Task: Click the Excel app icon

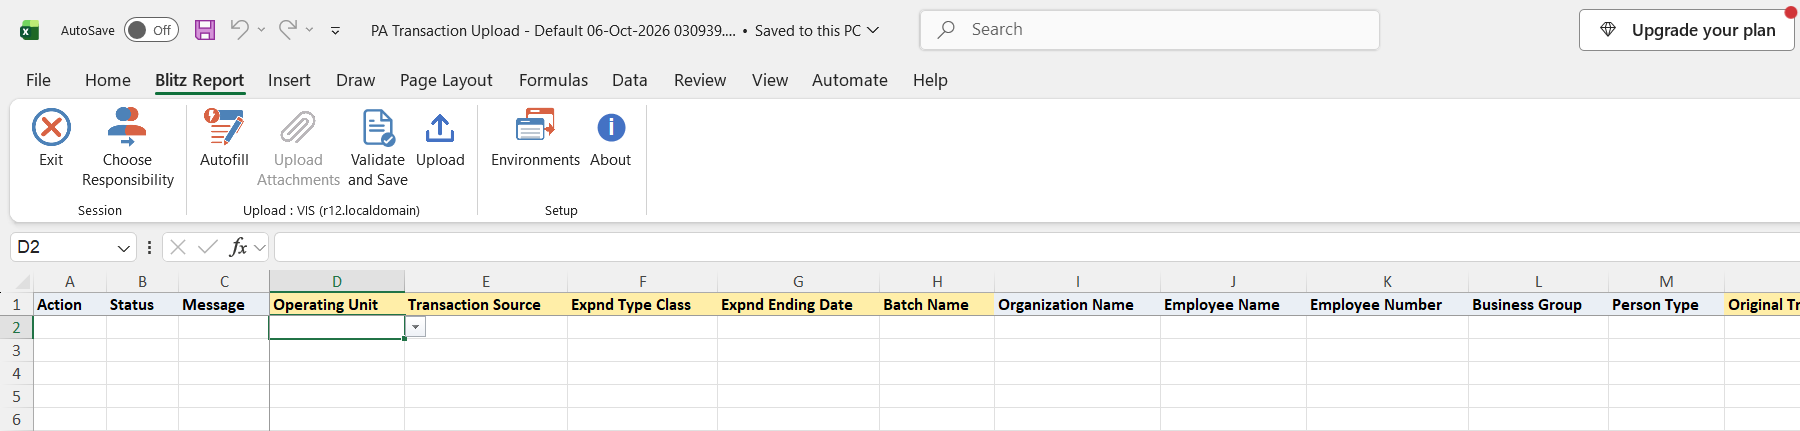Action: (x=30, y=30)
